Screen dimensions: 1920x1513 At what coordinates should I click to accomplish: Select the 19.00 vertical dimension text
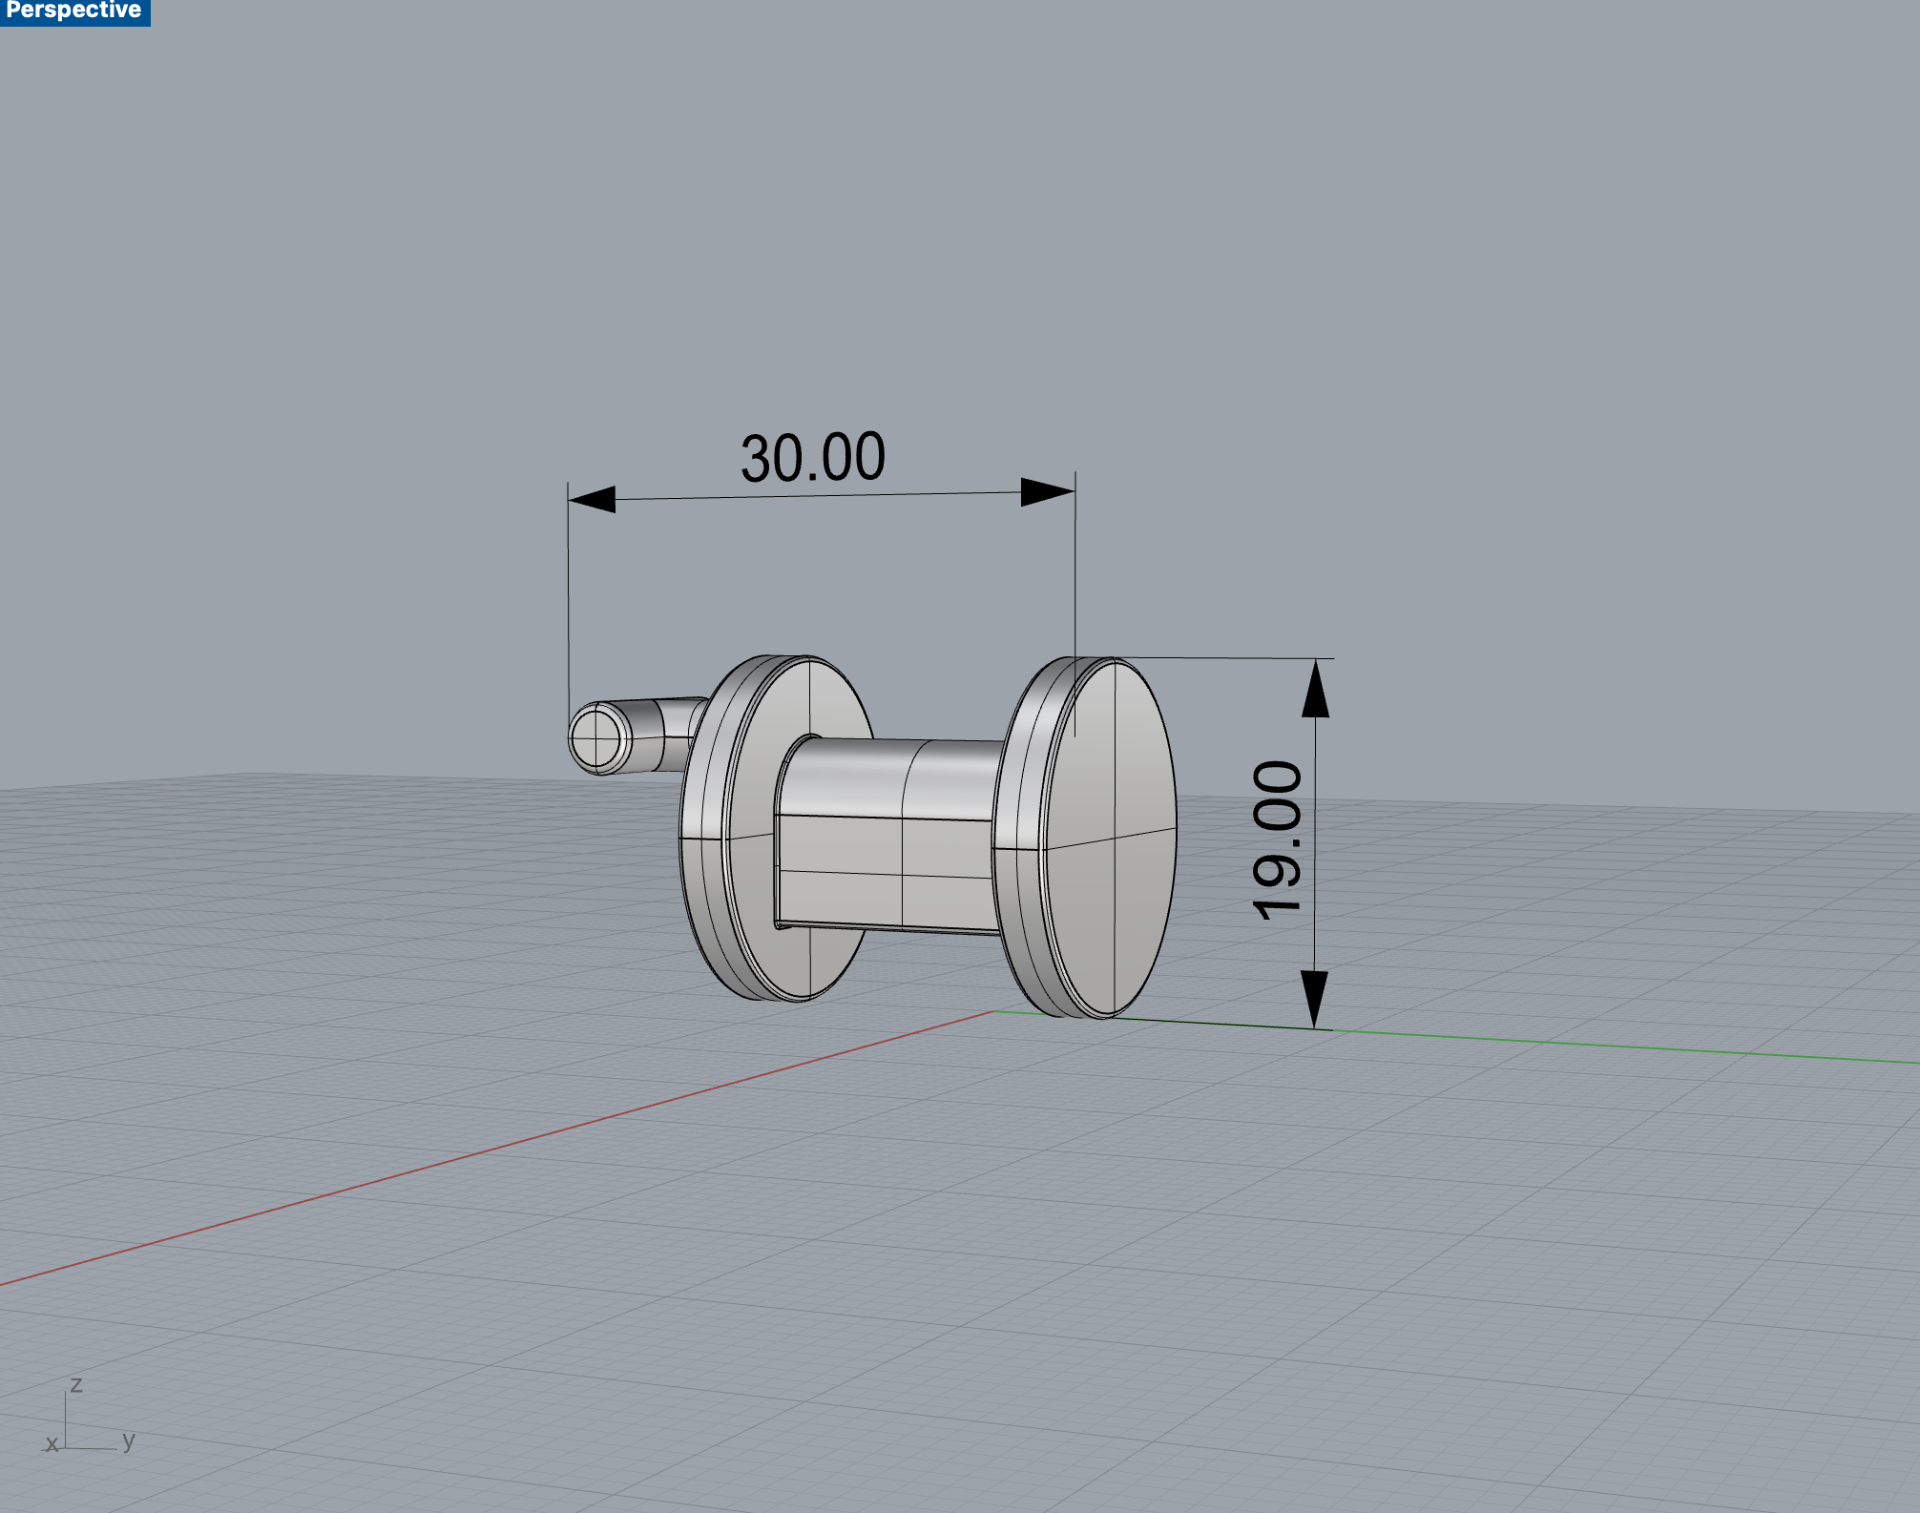click(1277, 840)
